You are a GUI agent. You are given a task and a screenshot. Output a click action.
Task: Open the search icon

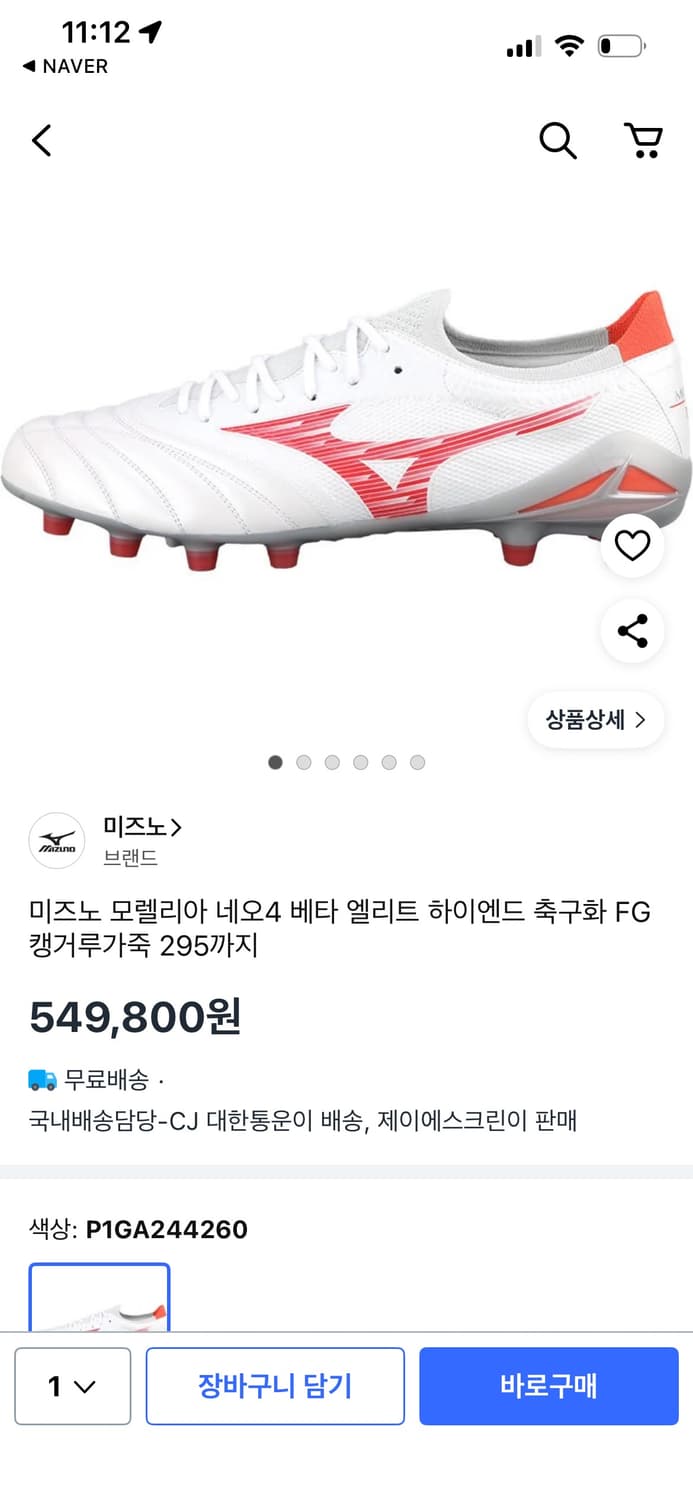click(x=557, y=141)
